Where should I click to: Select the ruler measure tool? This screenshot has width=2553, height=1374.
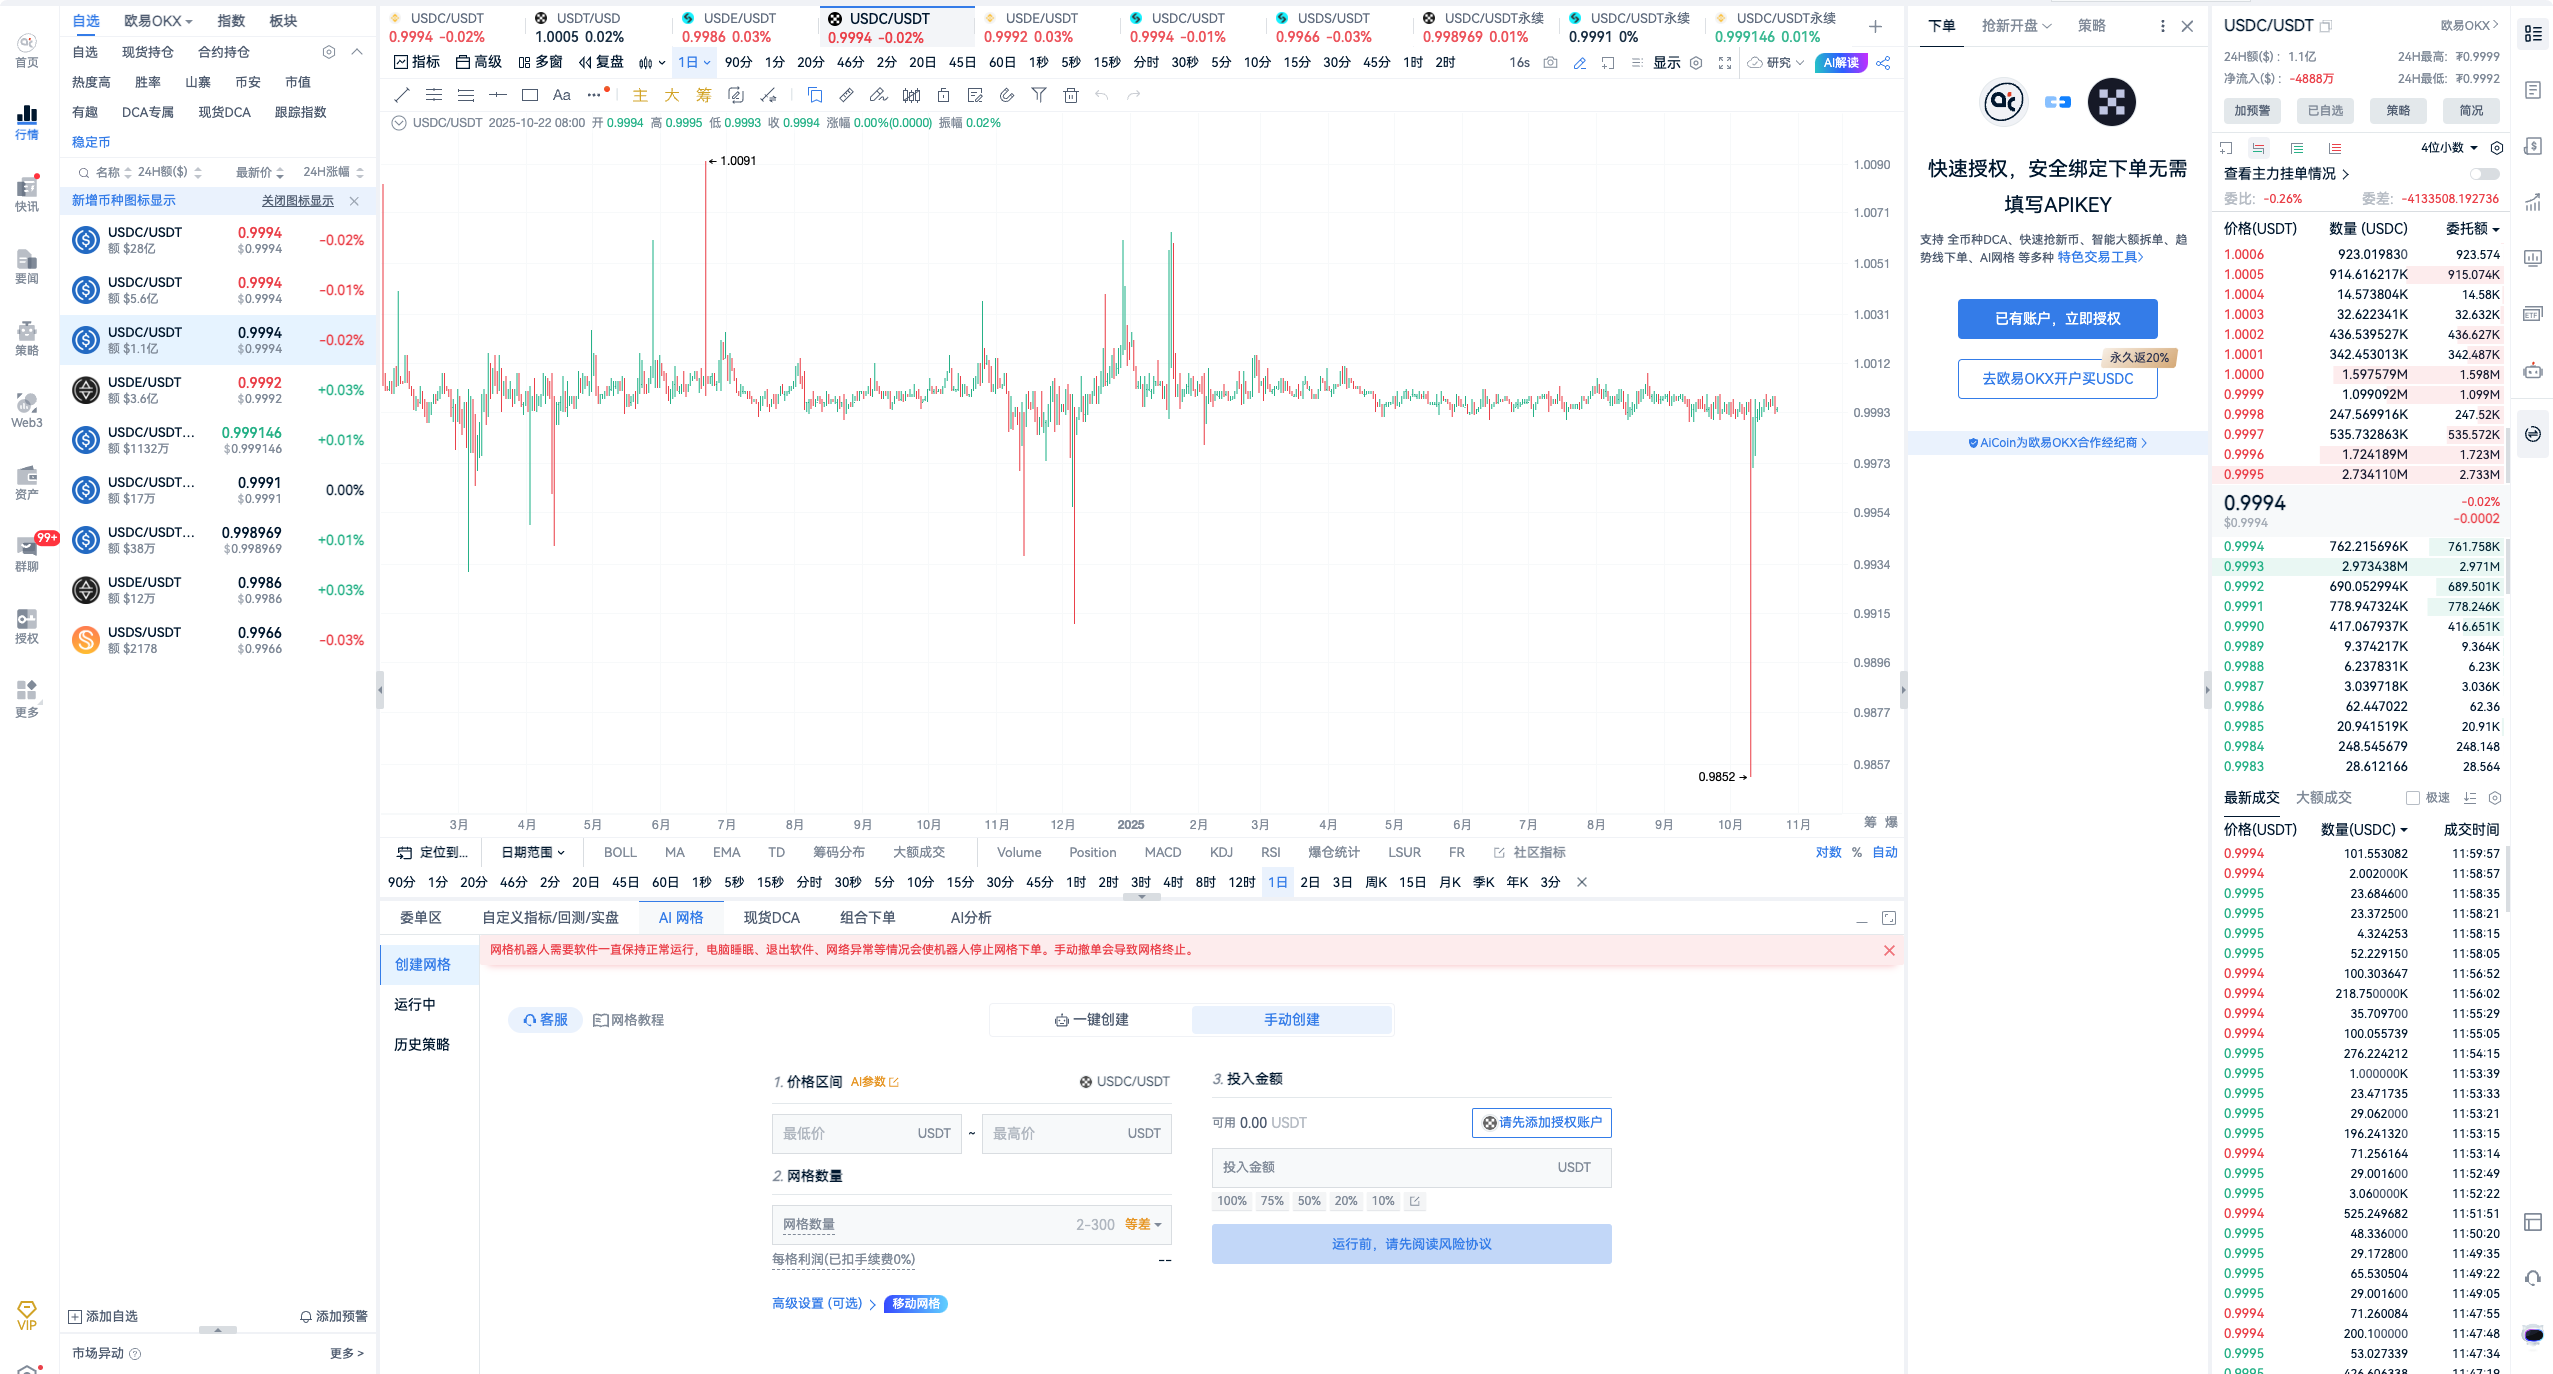click(846, 95)
